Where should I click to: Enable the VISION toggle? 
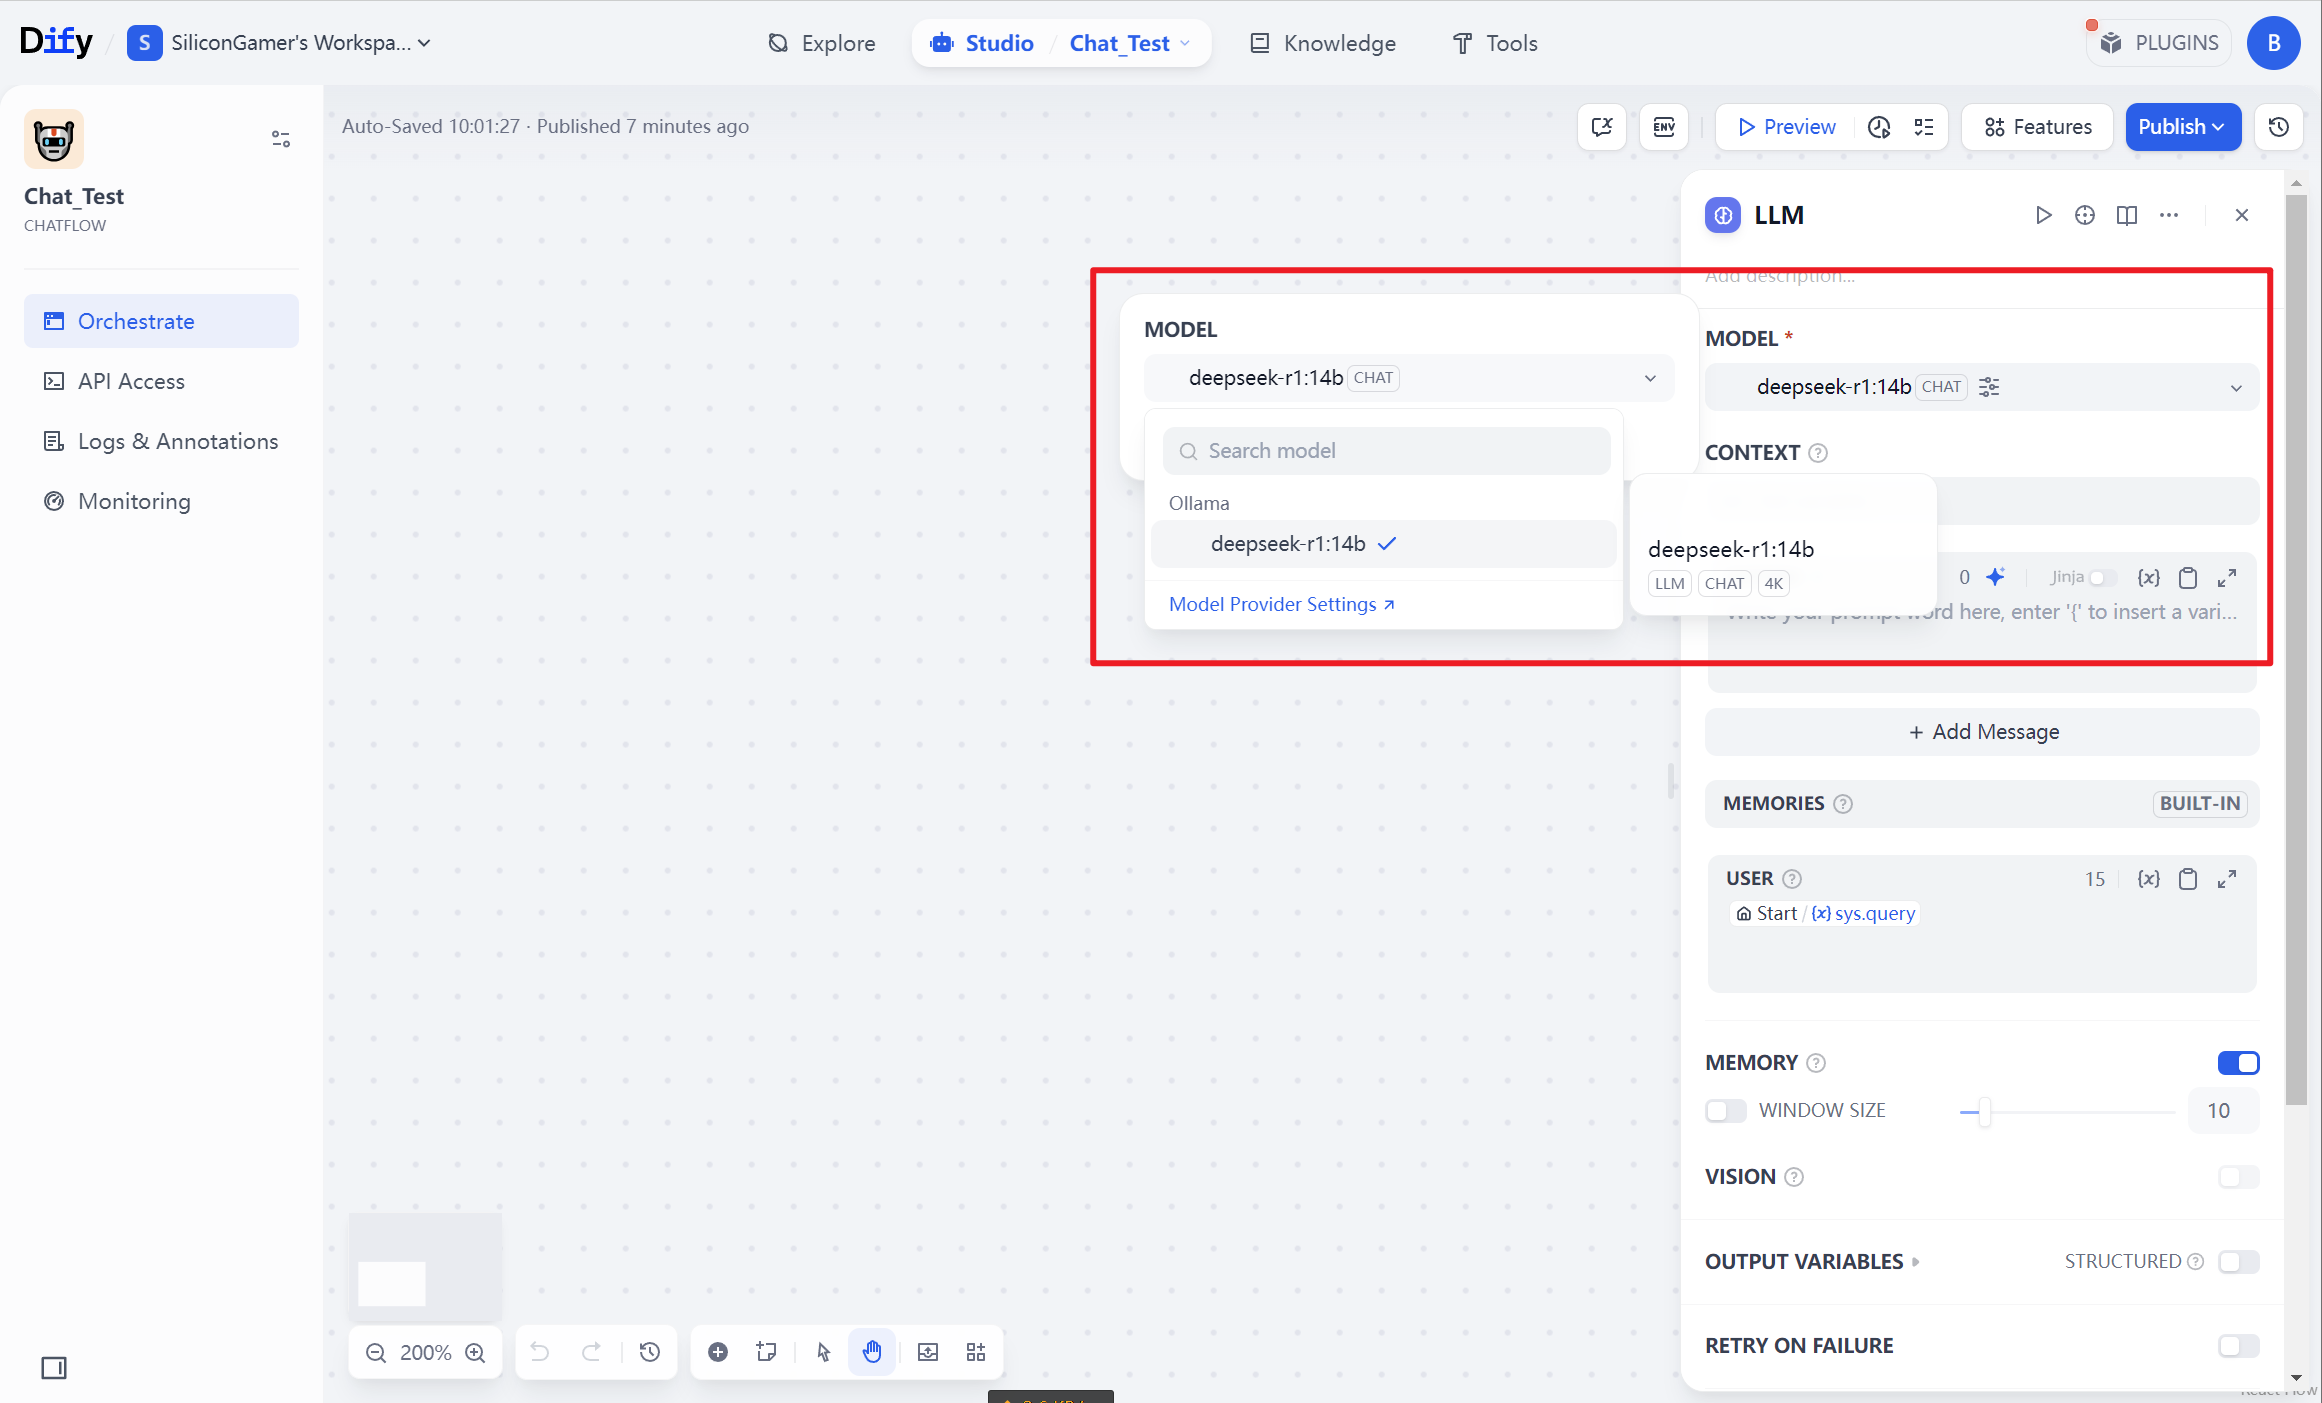(x=2238, y=1177)
